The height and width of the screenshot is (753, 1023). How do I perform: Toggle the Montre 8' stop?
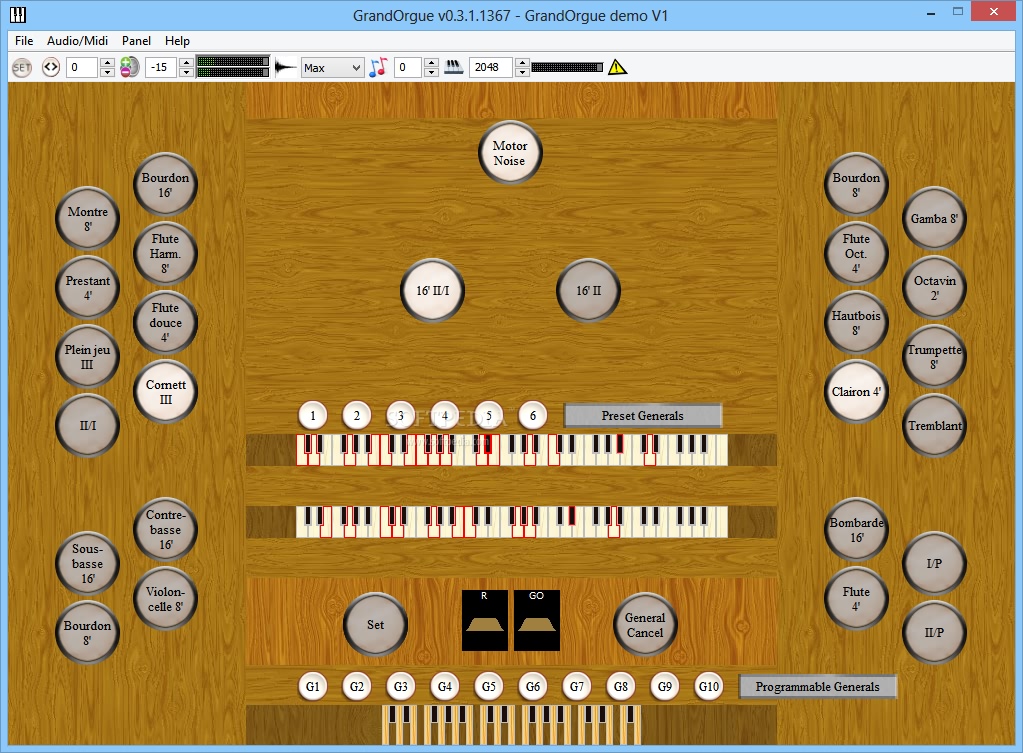[x=87, y=219]
